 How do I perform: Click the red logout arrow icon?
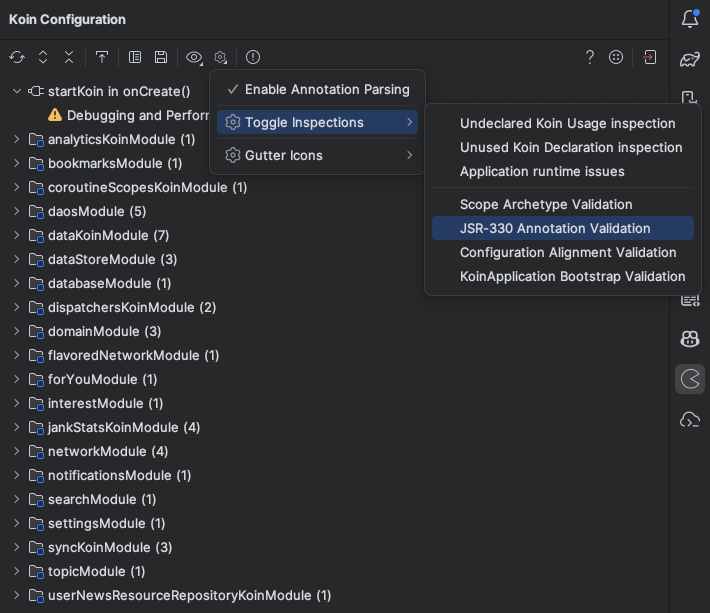click(x=649, y=58)
